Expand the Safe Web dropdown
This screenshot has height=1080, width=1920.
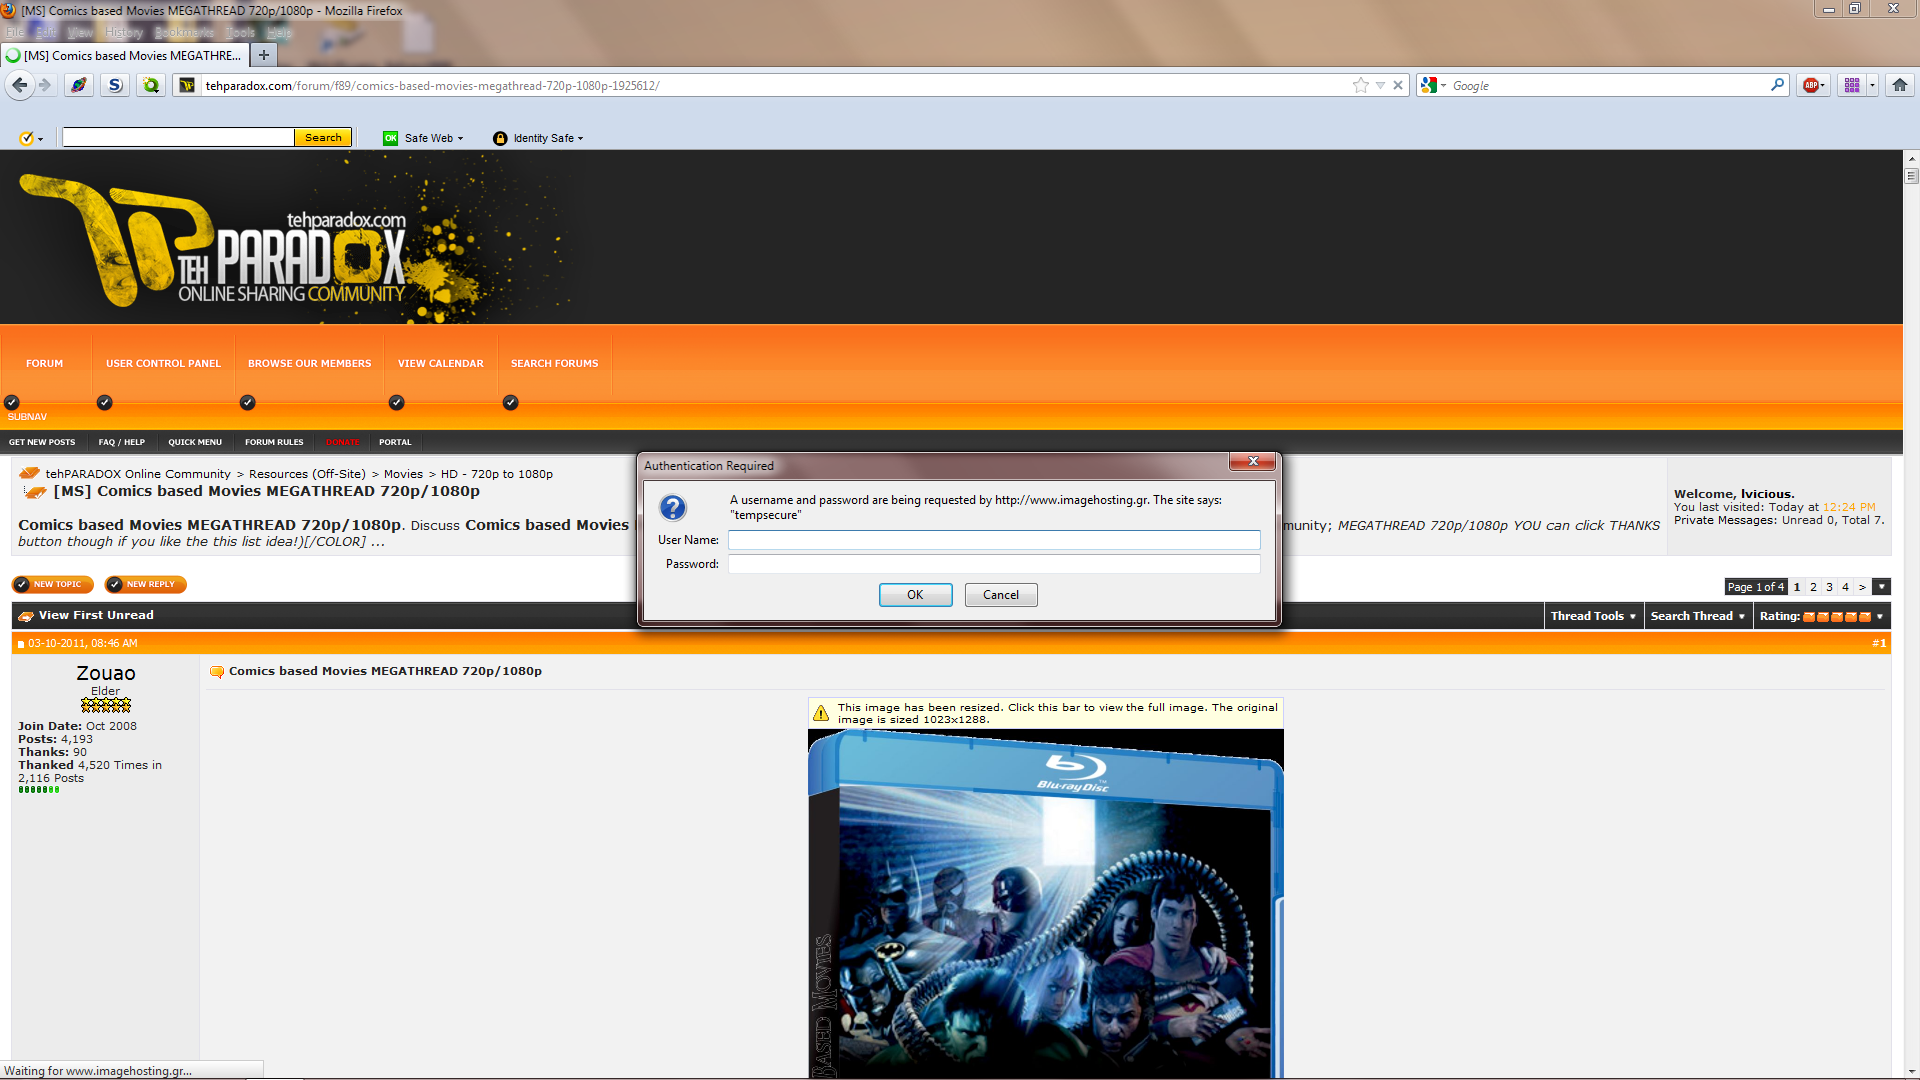434,138
